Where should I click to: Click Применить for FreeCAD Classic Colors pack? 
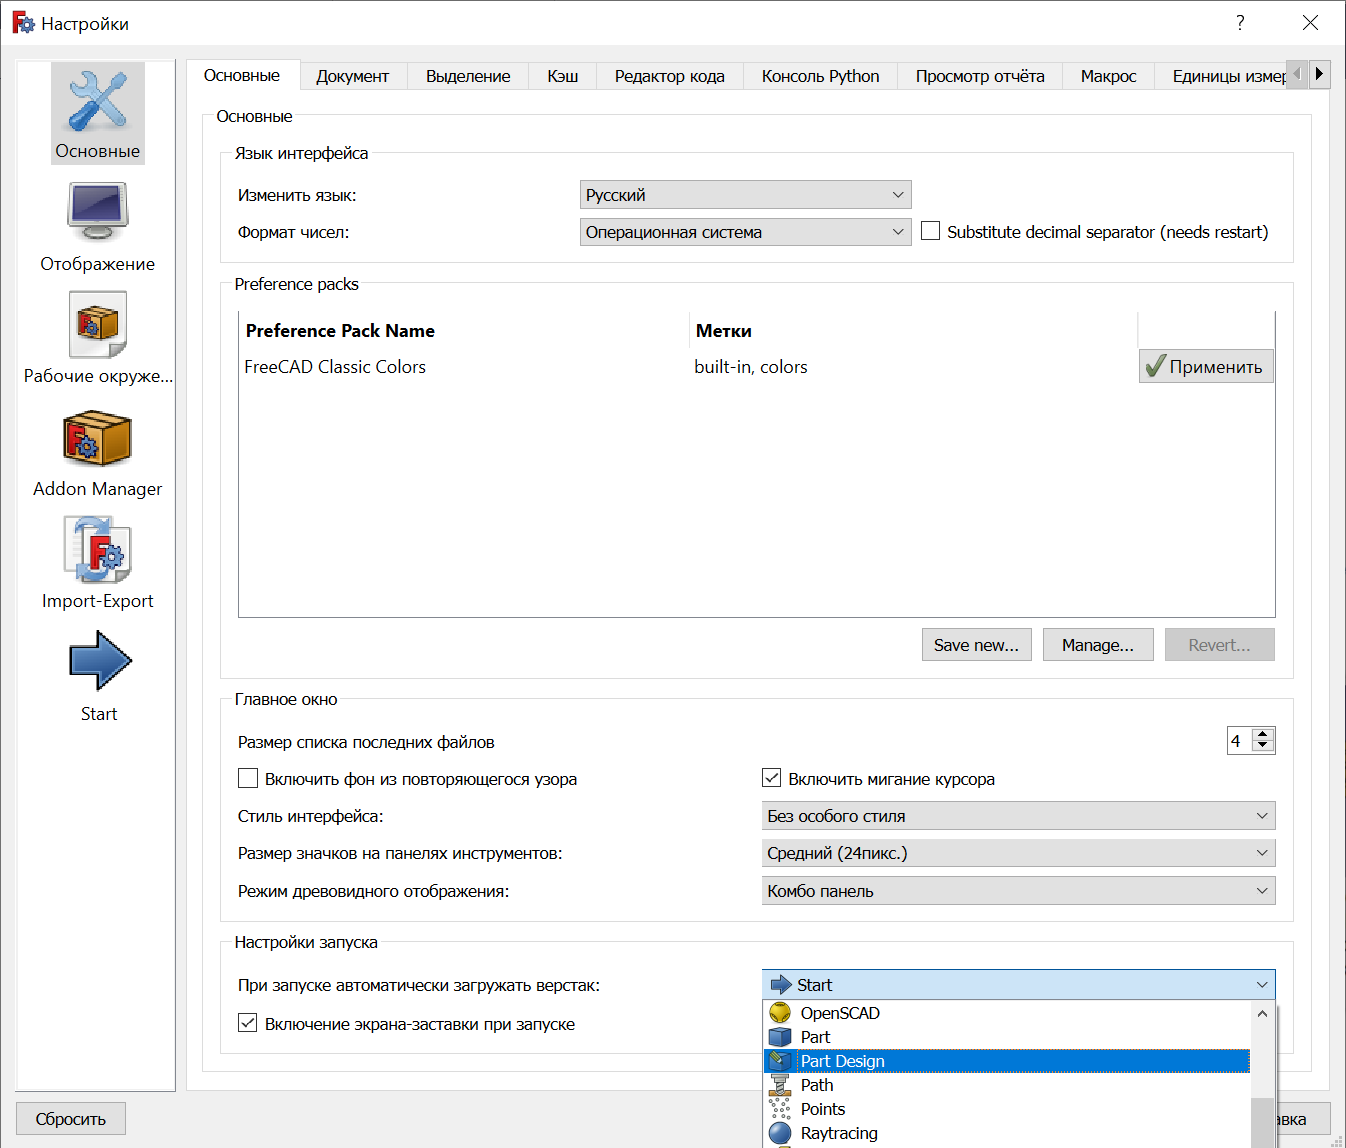click(1206, 366)
